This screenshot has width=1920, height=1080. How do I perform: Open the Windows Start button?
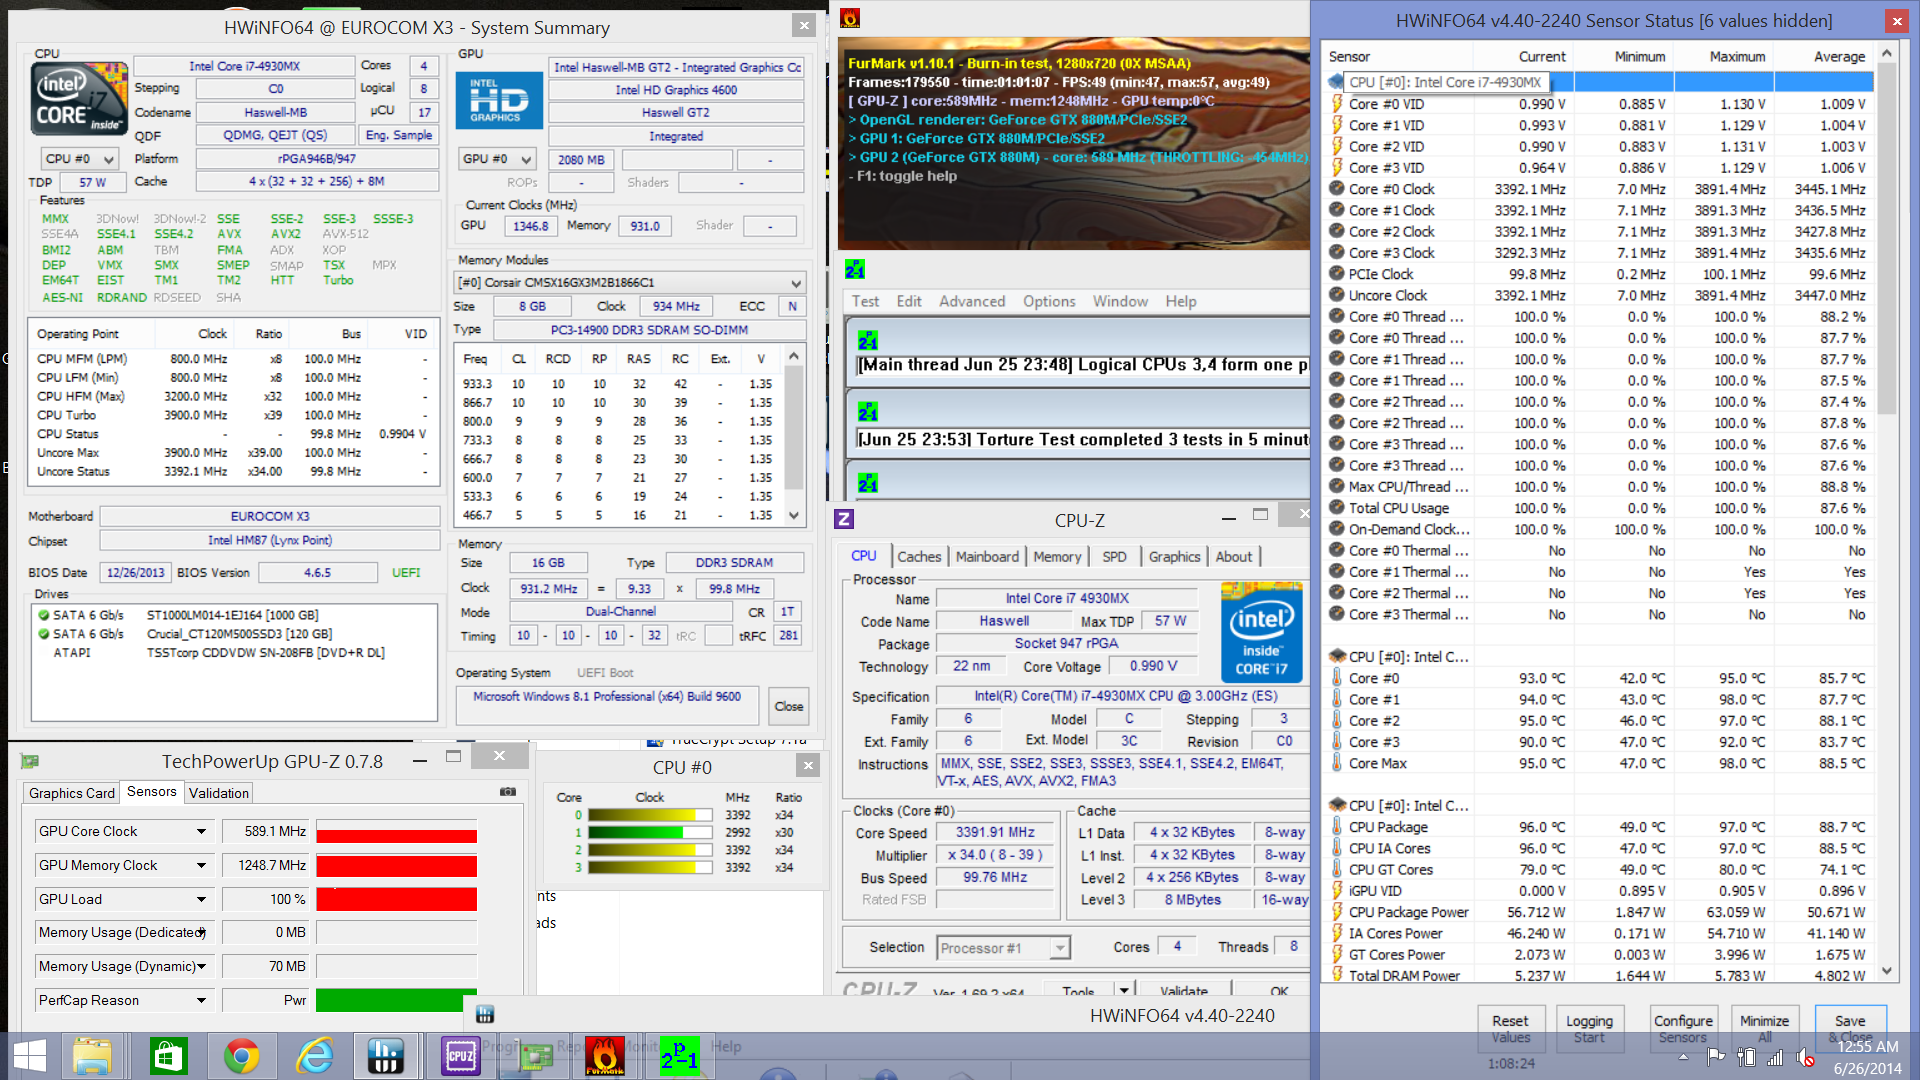(x=30, y=1056)
